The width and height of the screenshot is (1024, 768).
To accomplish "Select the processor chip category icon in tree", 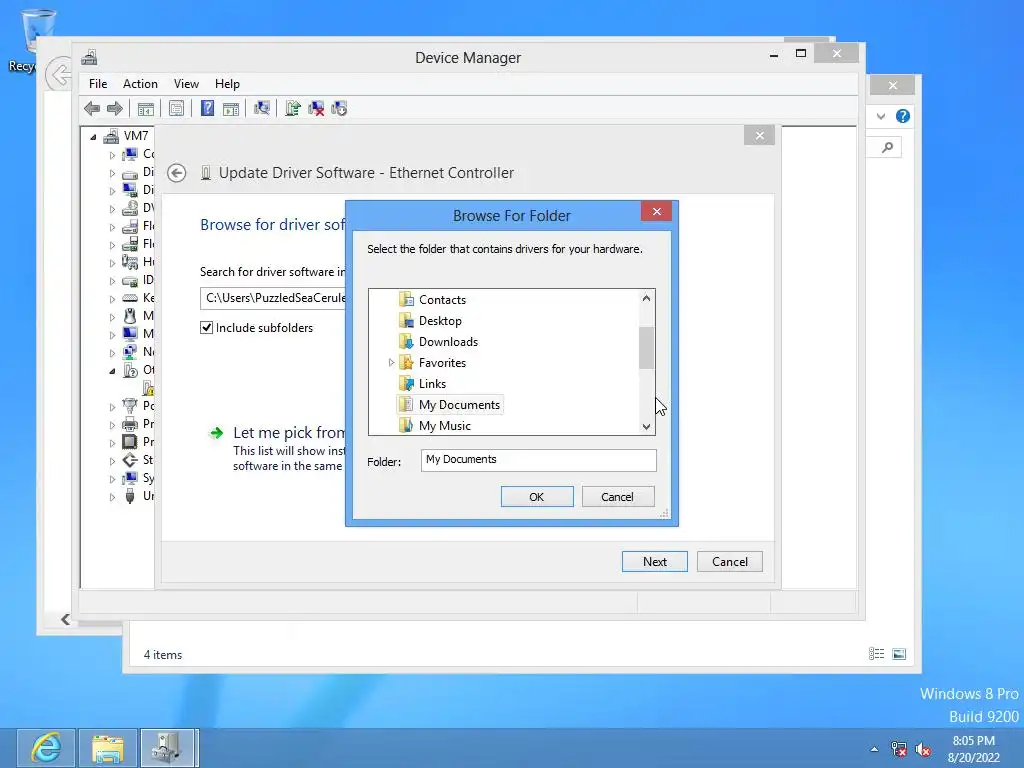I will [130, 442].
